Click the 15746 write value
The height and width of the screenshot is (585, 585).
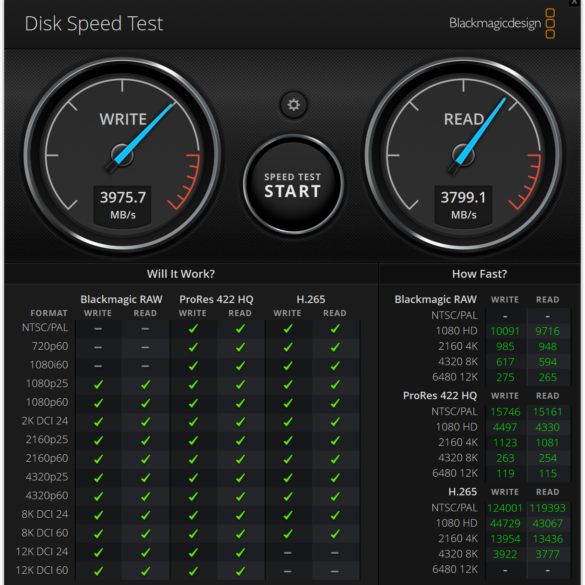pos(505,412)
